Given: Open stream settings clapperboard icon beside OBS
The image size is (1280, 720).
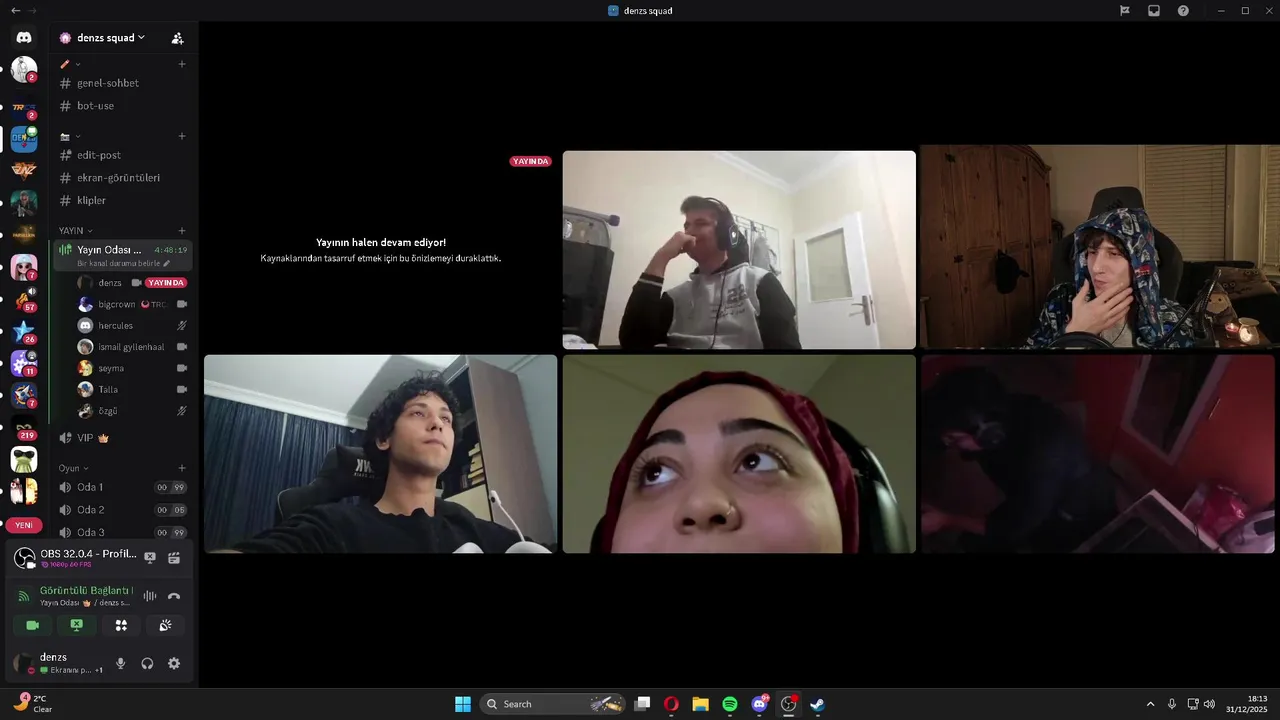Looking at the screenshot, I should [x=174, y=558].
